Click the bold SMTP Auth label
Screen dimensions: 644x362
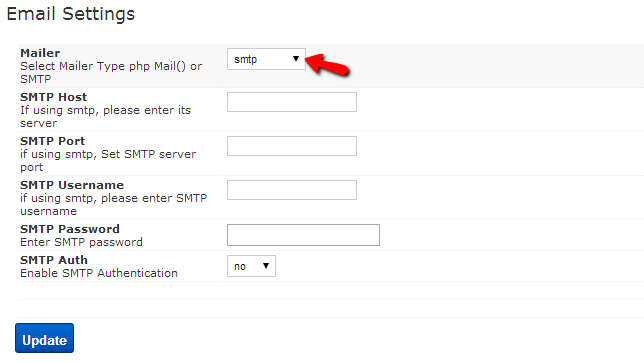(x=54, y=260)
